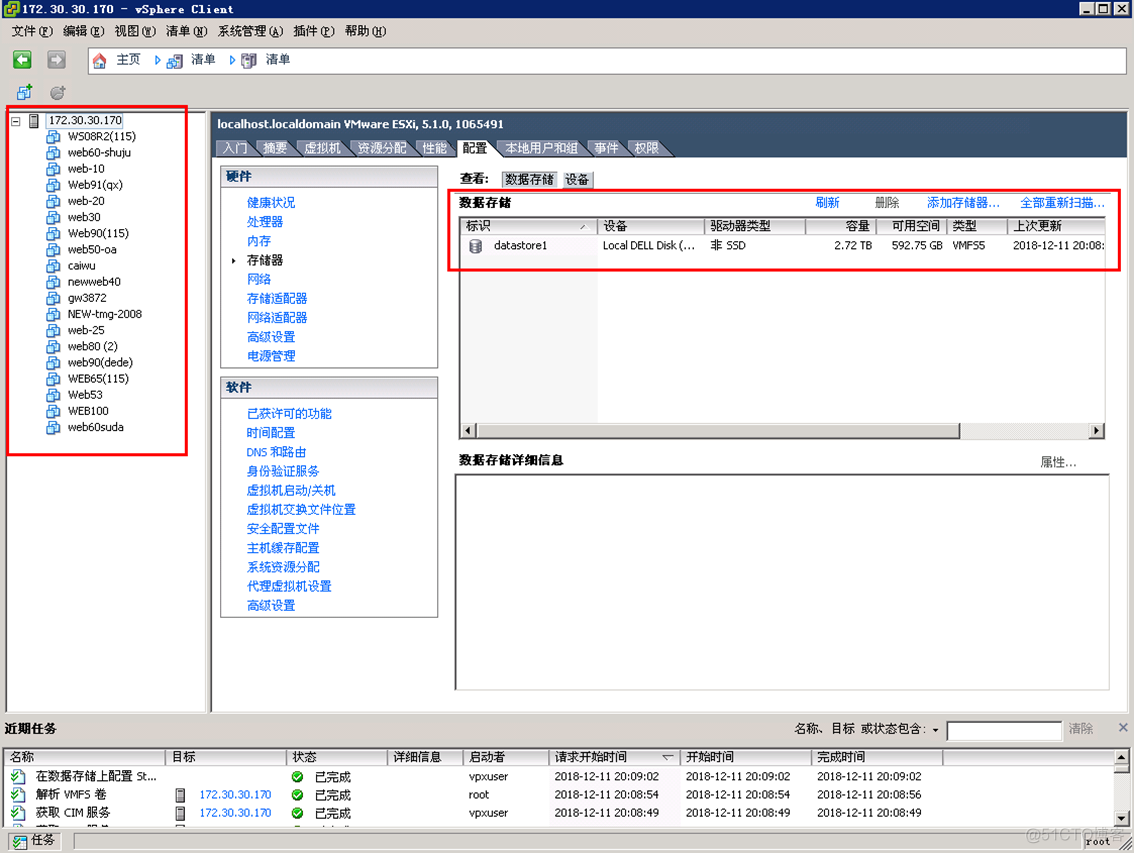Click the 全部重新扫描 link

(1062, 203)
